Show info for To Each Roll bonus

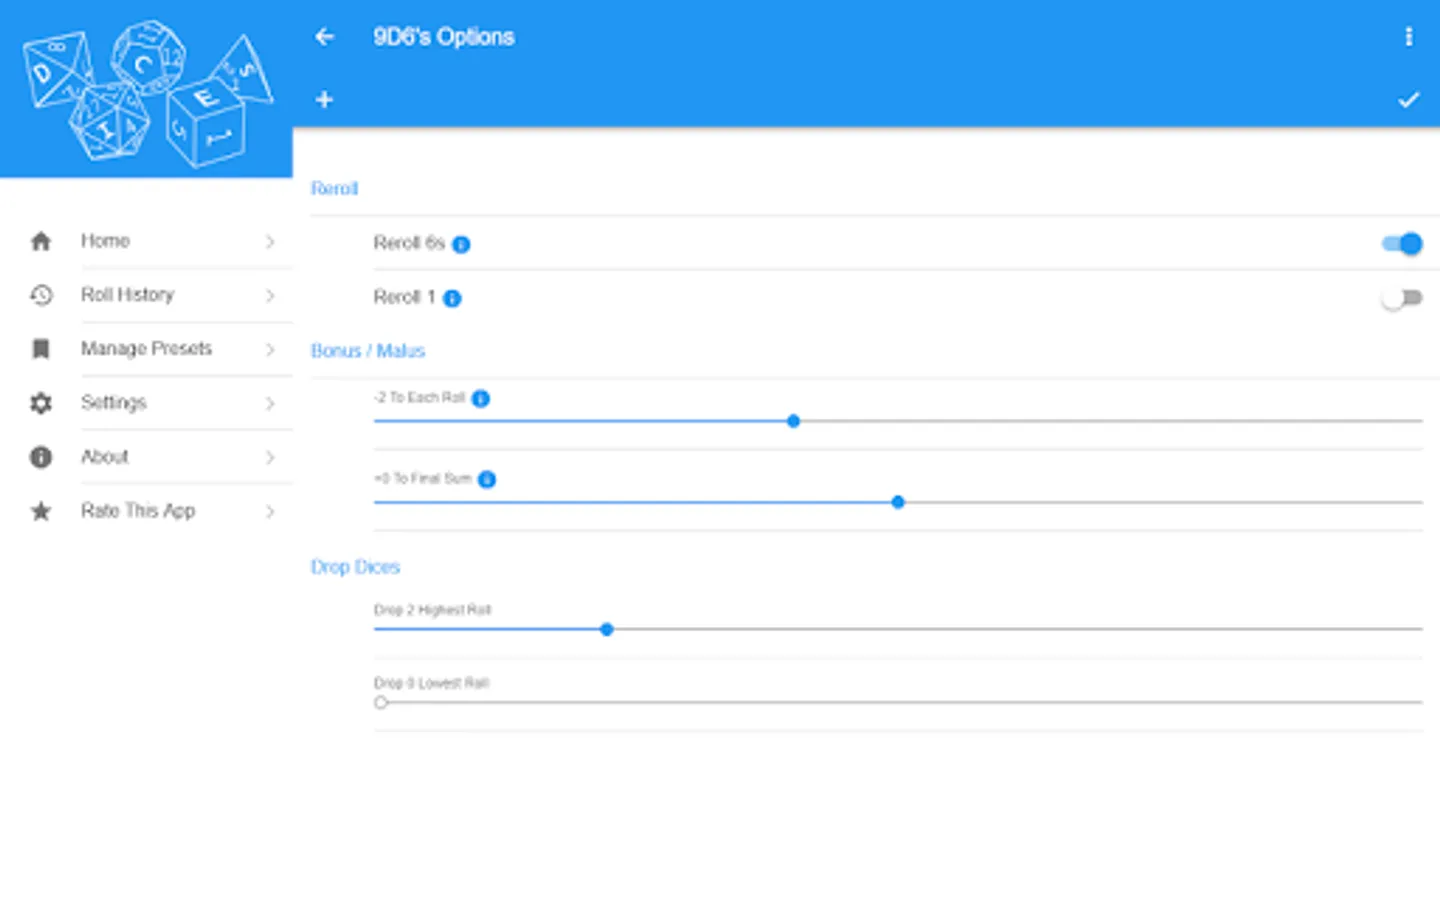click(x=481, y=399)
